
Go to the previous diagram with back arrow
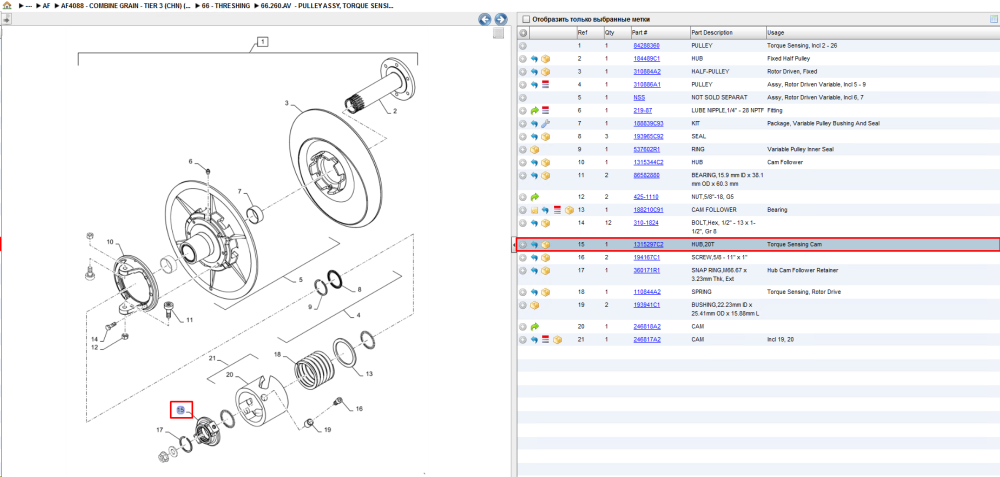click(485, 19)
